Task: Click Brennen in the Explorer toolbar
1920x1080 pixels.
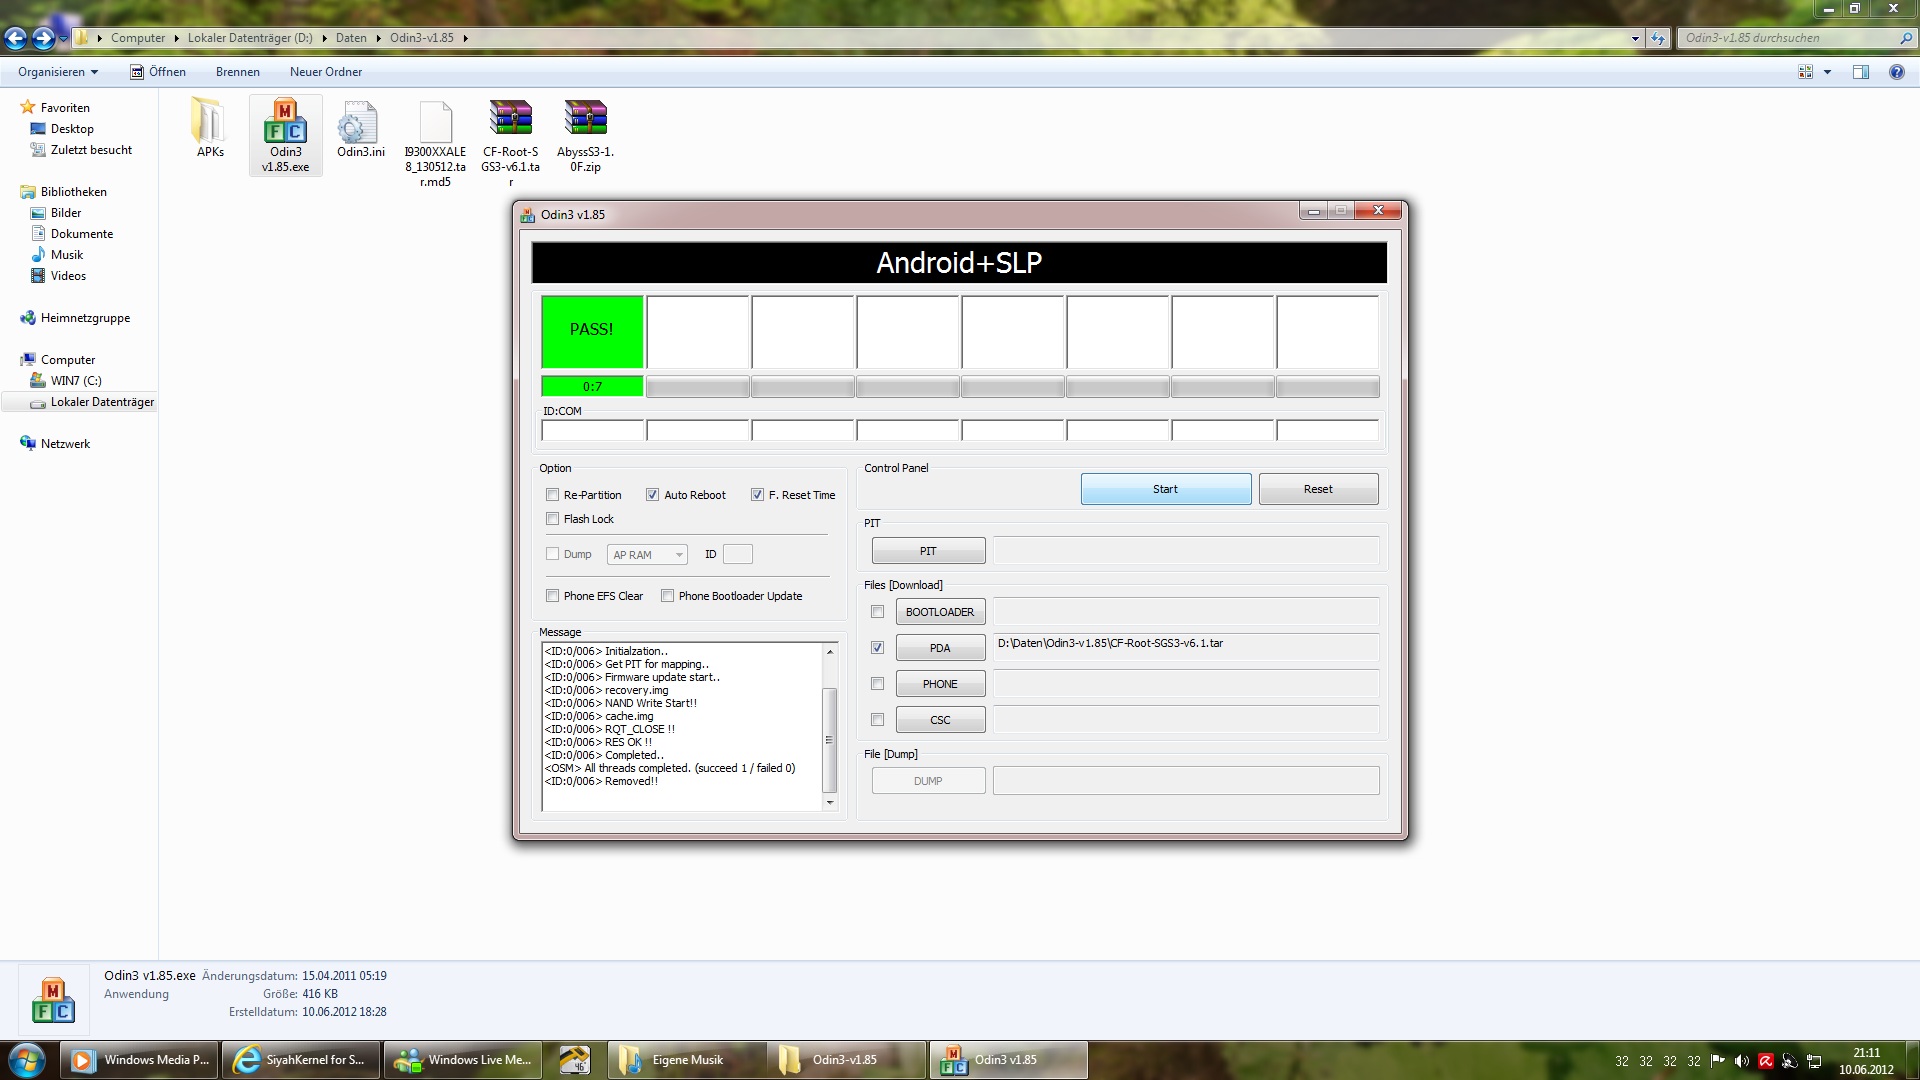Action: click(238, 72)
